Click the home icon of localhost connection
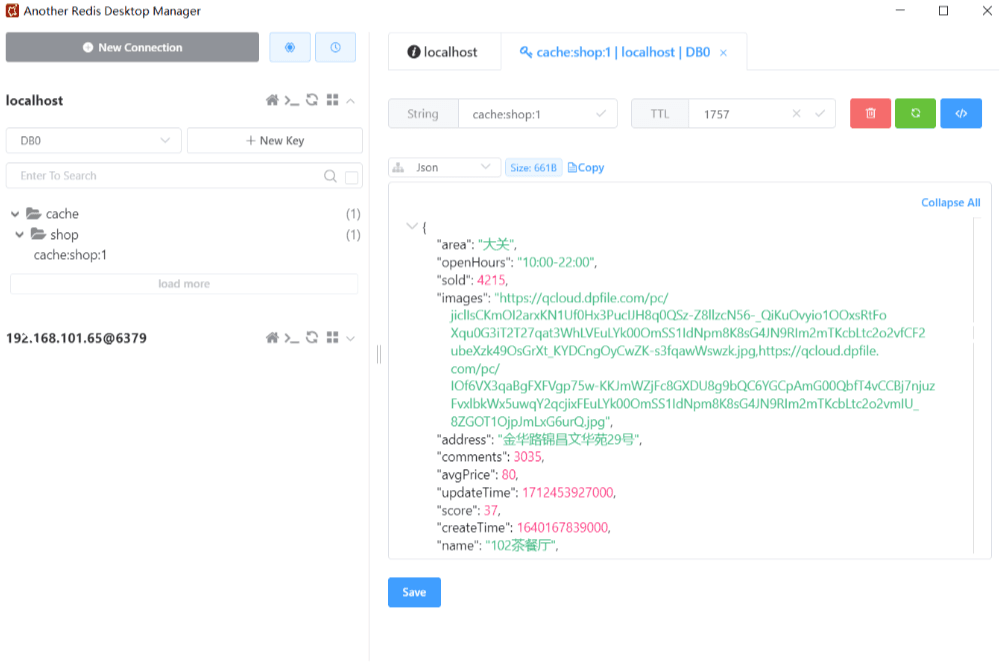 271,101
